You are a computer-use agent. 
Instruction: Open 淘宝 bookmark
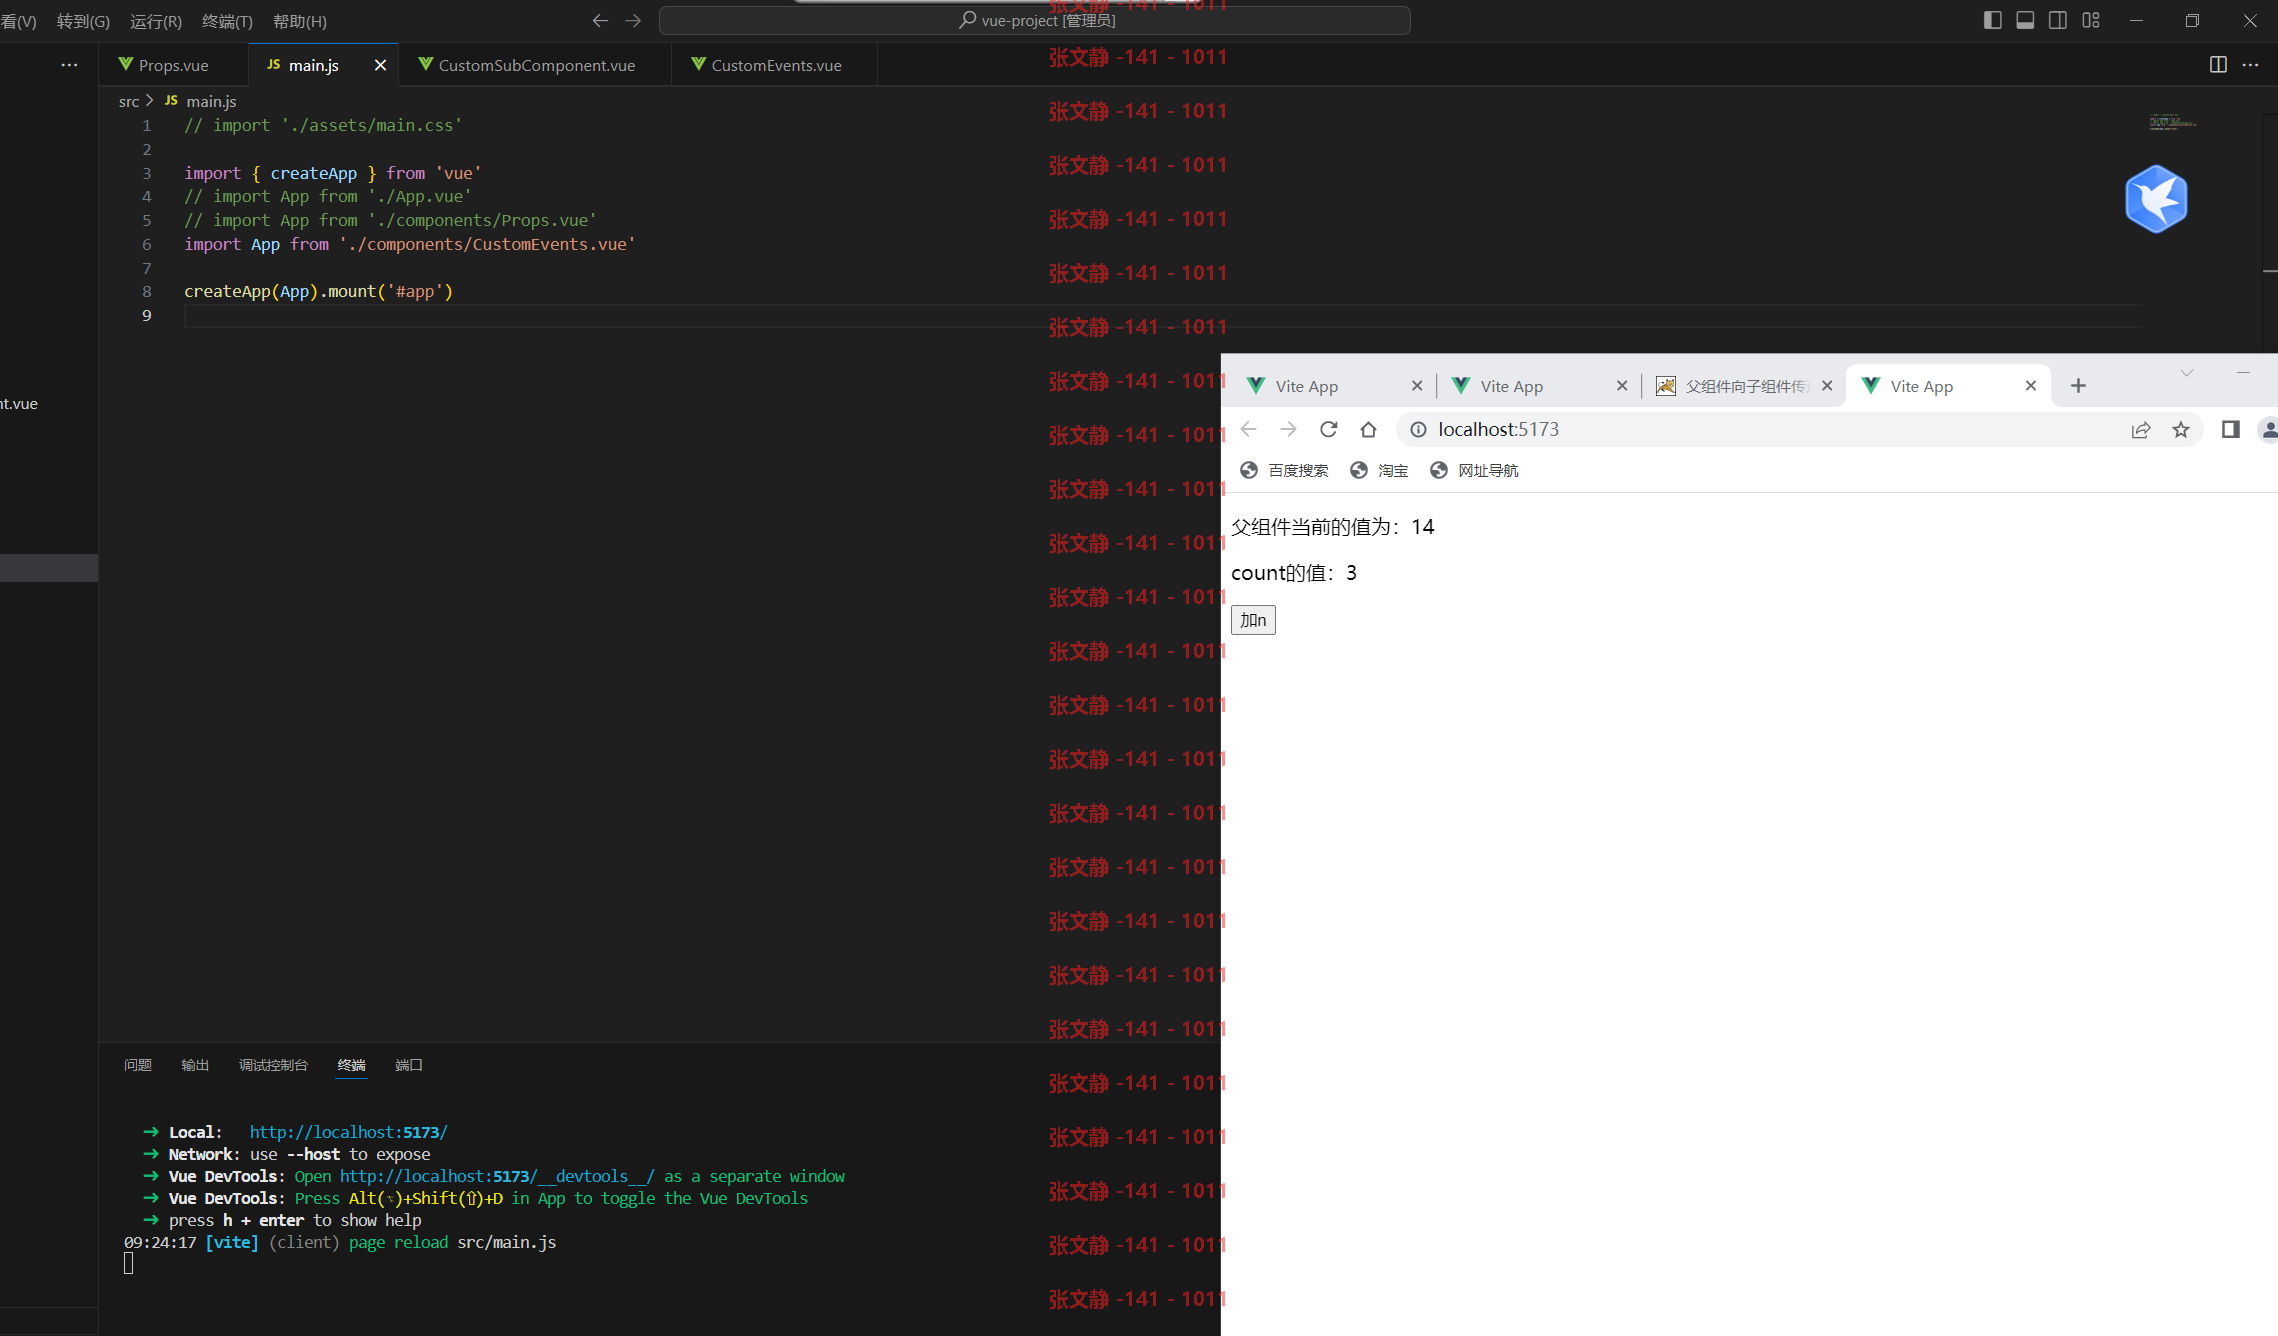tap(1379, 470)
